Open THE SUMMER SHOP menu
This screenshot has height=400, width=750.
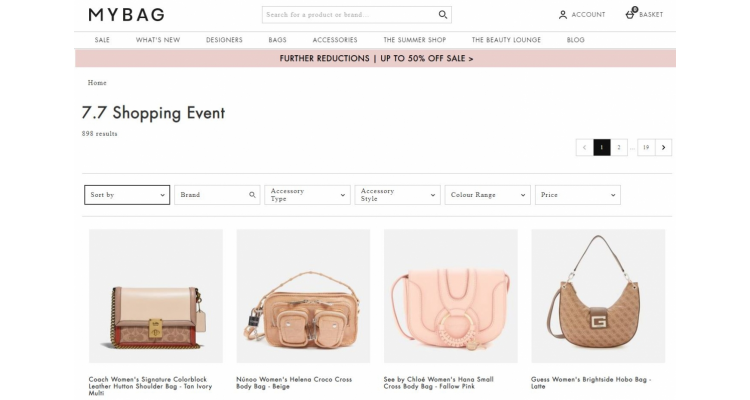(415, 40)
